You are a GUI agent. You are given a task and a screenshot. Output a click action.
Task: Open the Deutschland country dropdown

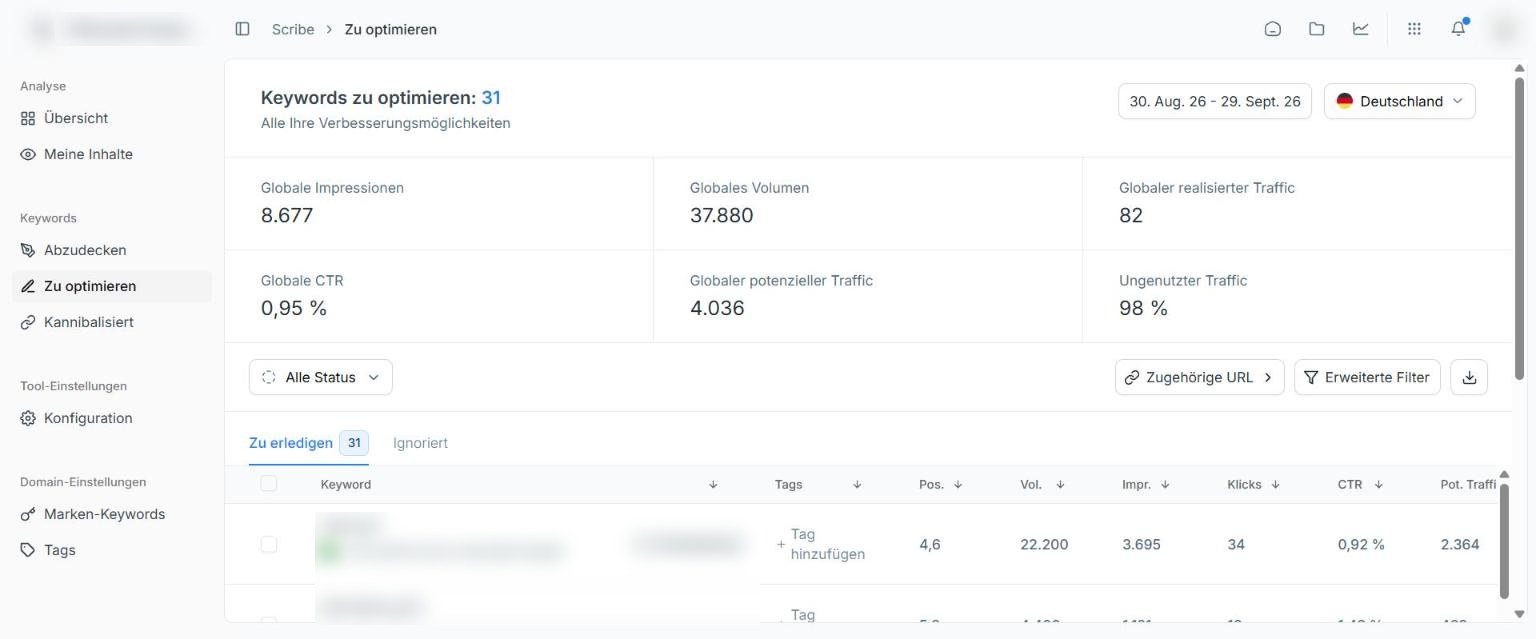point(1400,101)
